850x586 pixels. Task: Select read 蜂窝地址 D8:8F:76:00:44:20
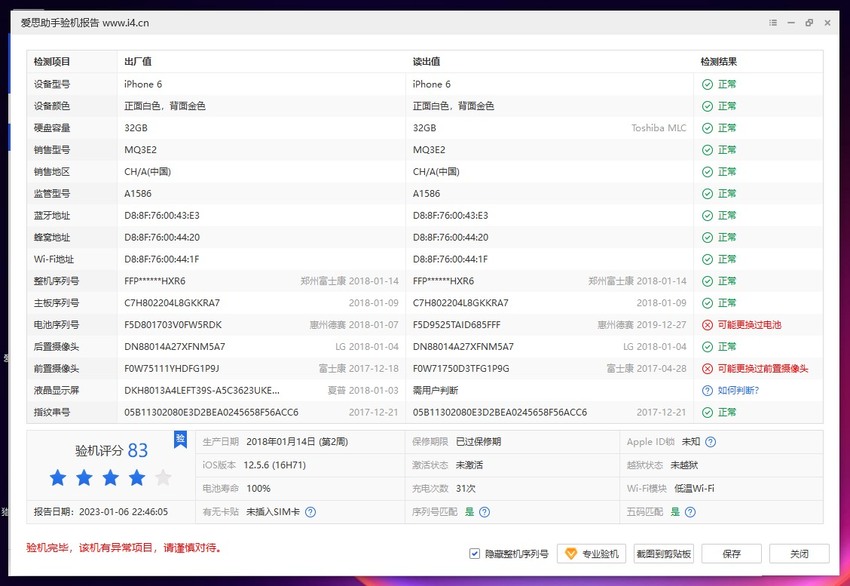tap(450, 237)
